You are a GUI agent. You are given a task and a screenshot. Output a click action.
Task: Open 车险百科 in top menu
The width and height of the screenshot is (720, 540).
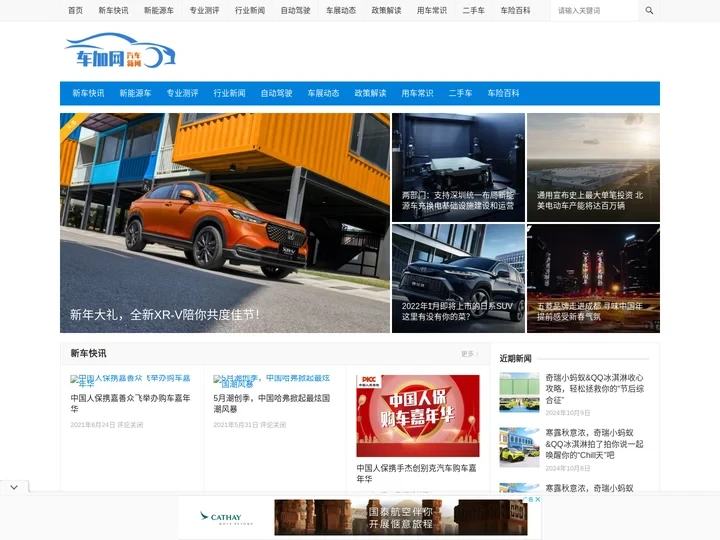515,10
